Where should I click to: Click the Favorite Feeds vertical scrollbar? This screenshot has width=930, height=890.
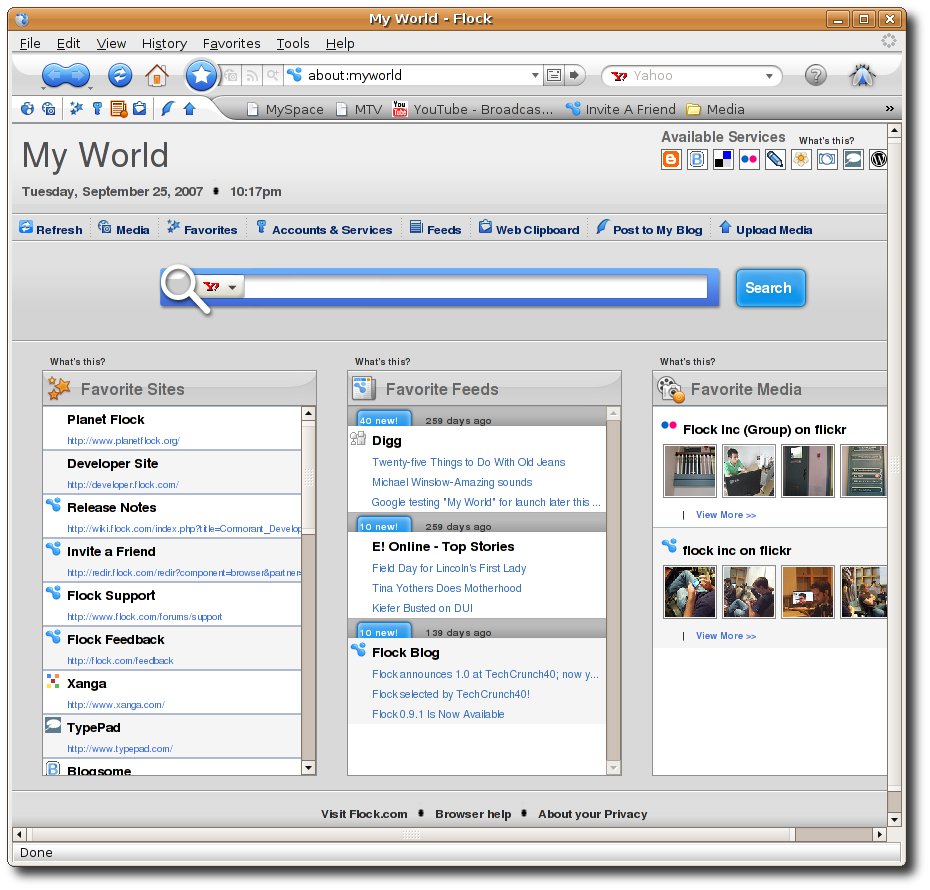pyautogui.click(x=614, y=590)
